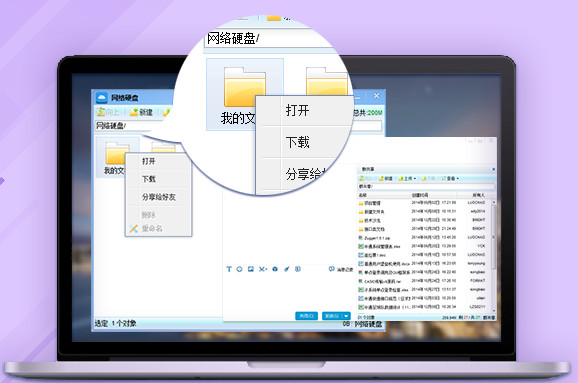Click the last round icon in chat toolbar
Image resolution: width=578 pixels, height=383 pixels.
[298, 269]
